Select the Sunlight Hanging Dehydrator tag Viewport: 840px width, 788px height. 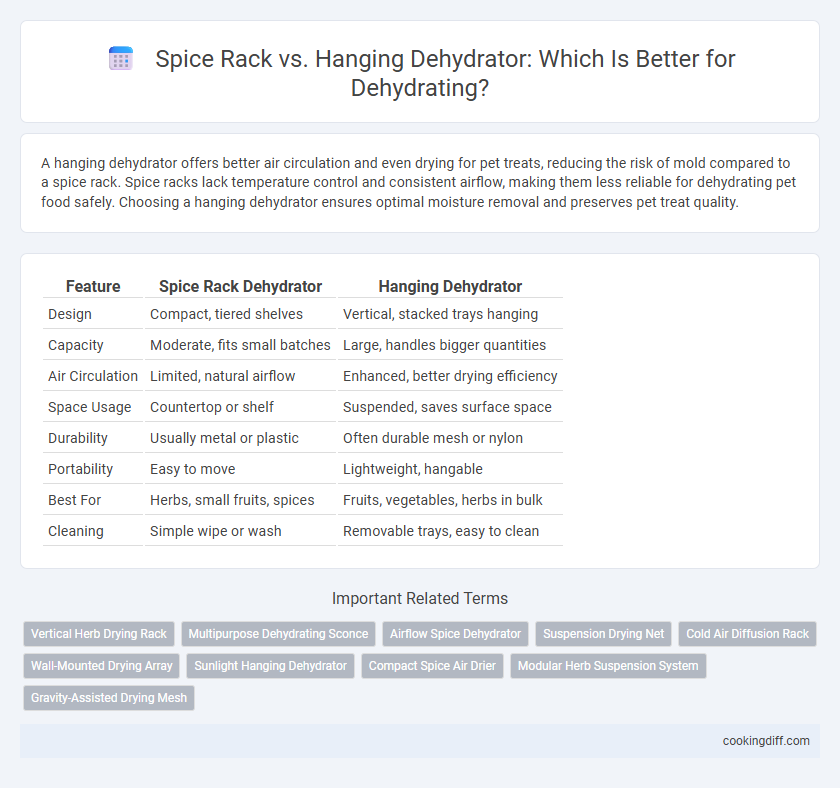271,666
